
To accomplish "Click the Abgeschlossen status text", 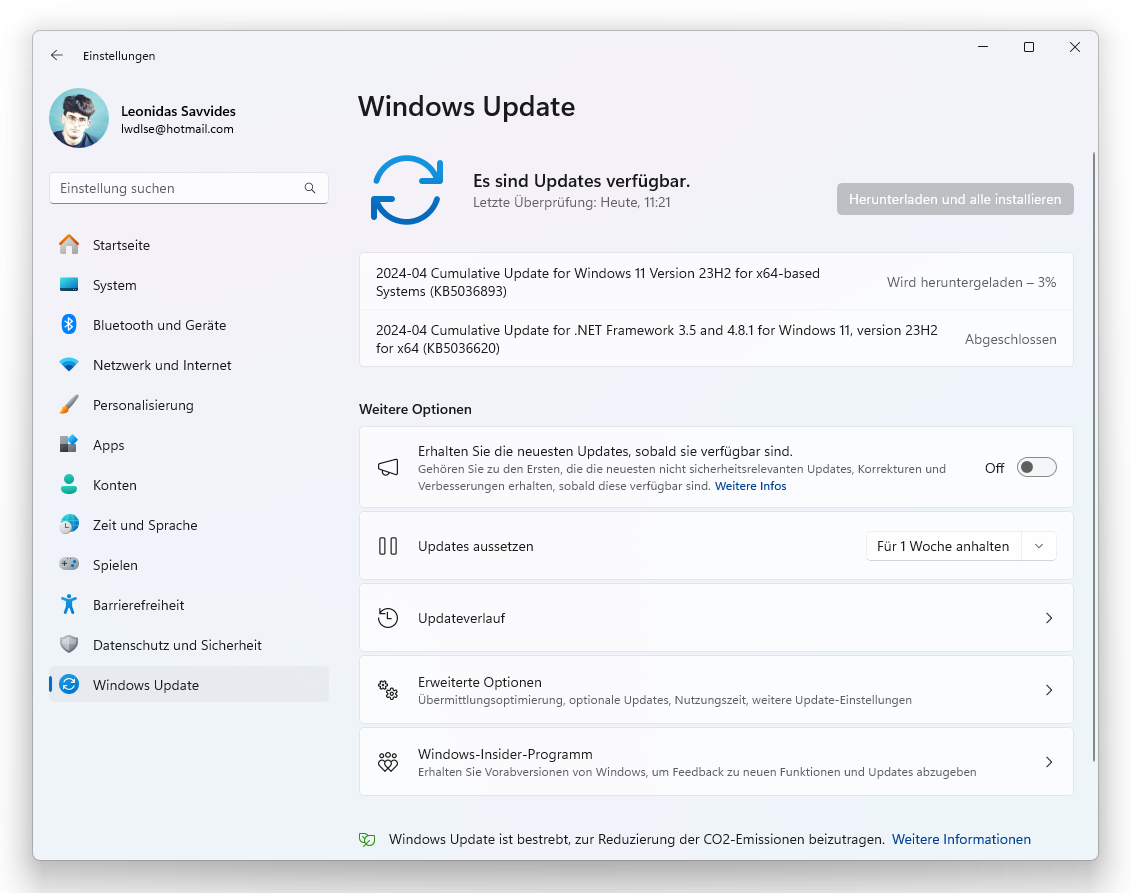I will [1011, 339].
